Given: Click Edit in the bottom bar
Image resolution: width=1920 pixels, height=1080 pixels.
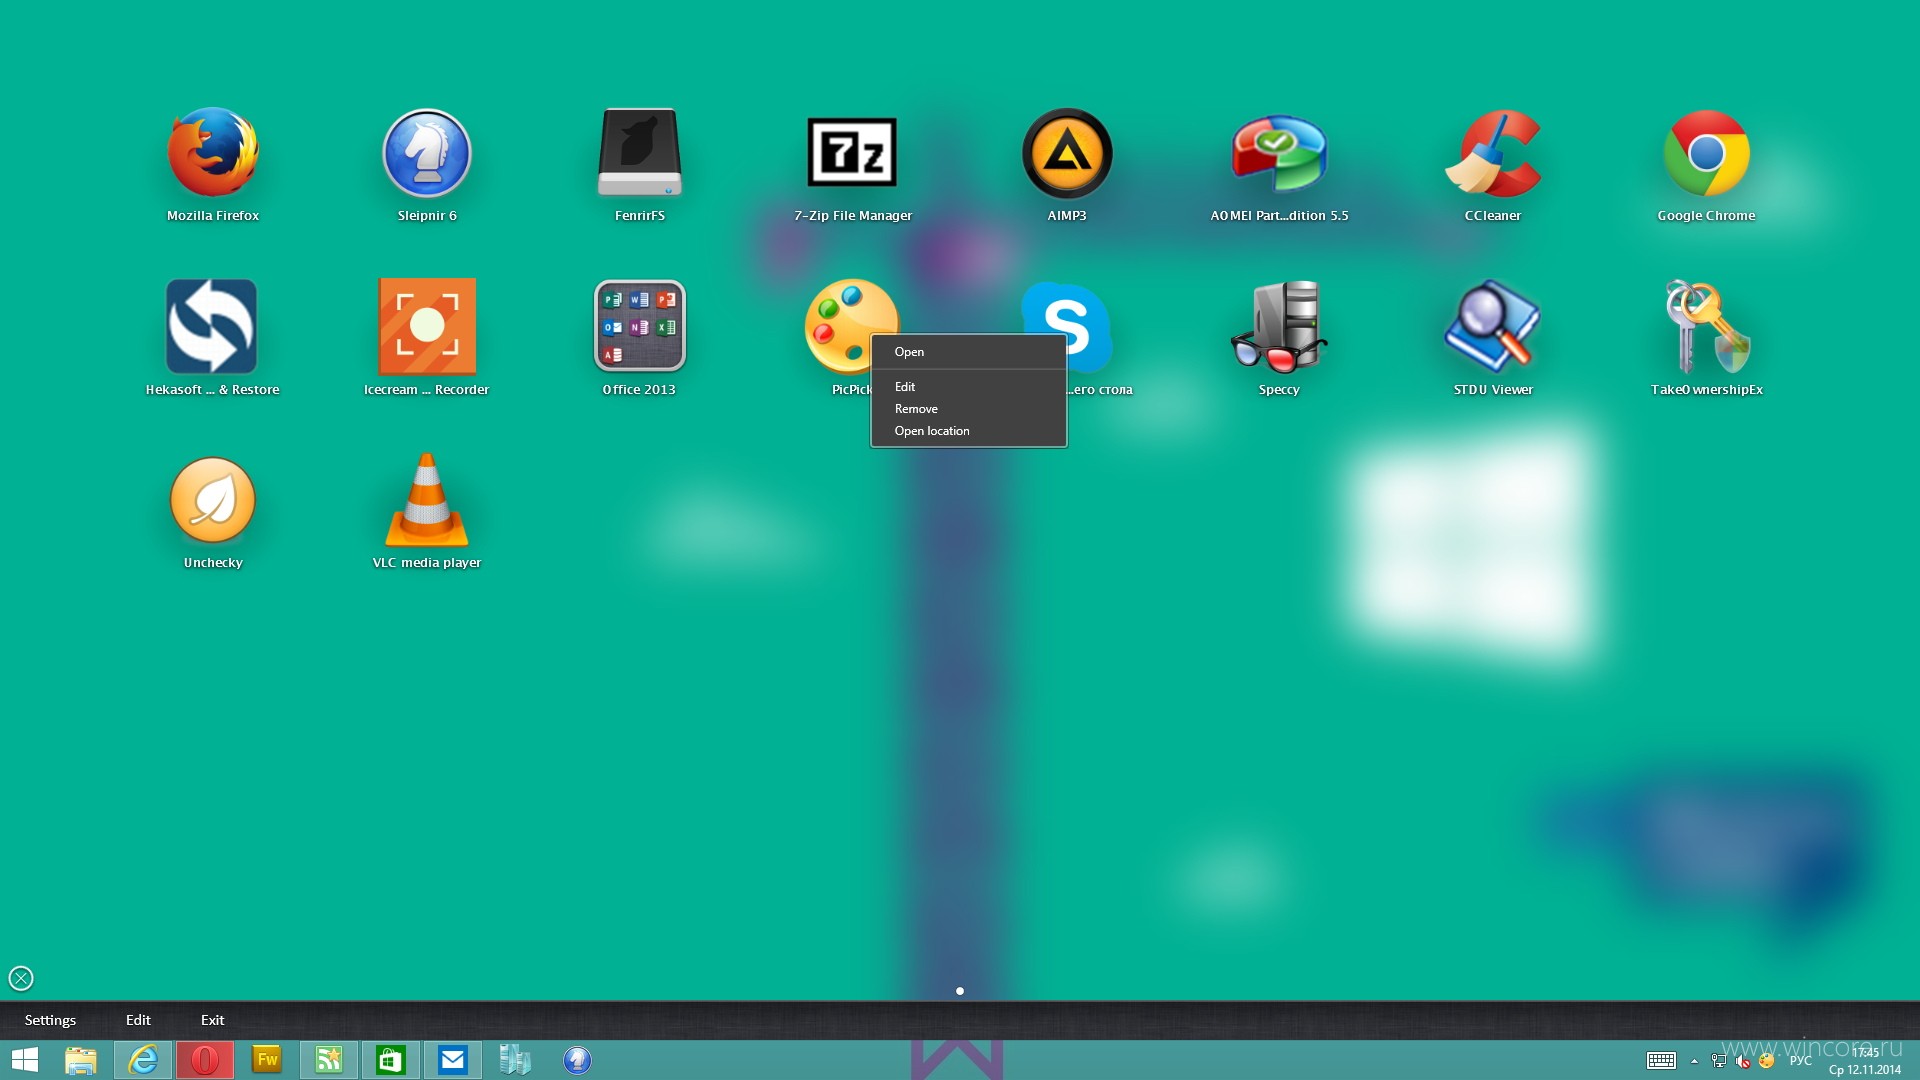Looking at the screenshot, I should pyautogui.click(x=138, y=1020).
